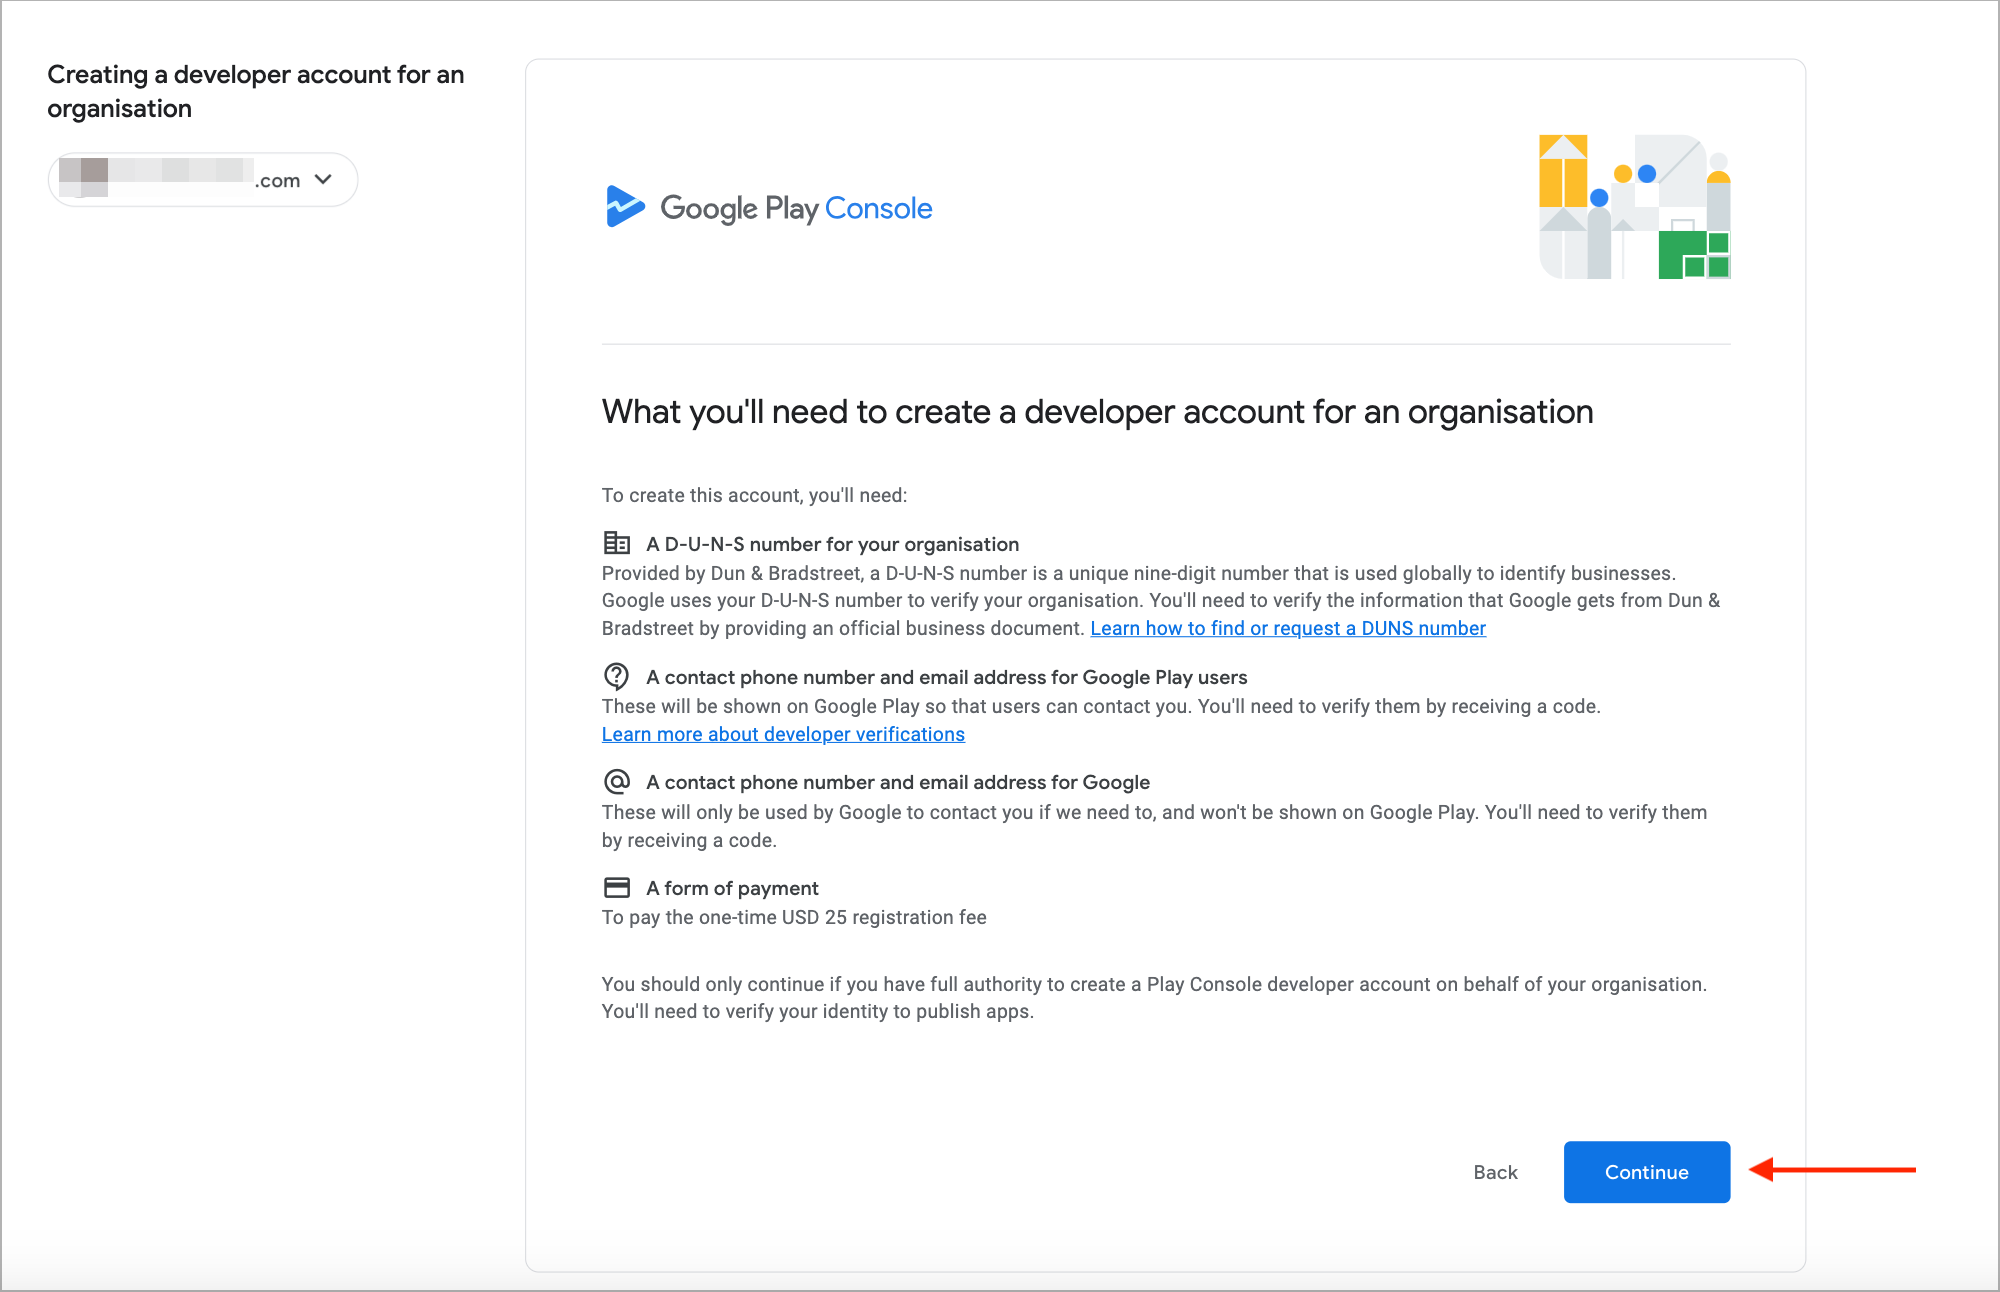Viewport: 2000px width, 1292px height.
Task: Click the D-U-N-S building icon
Action: tap(616, 543)
